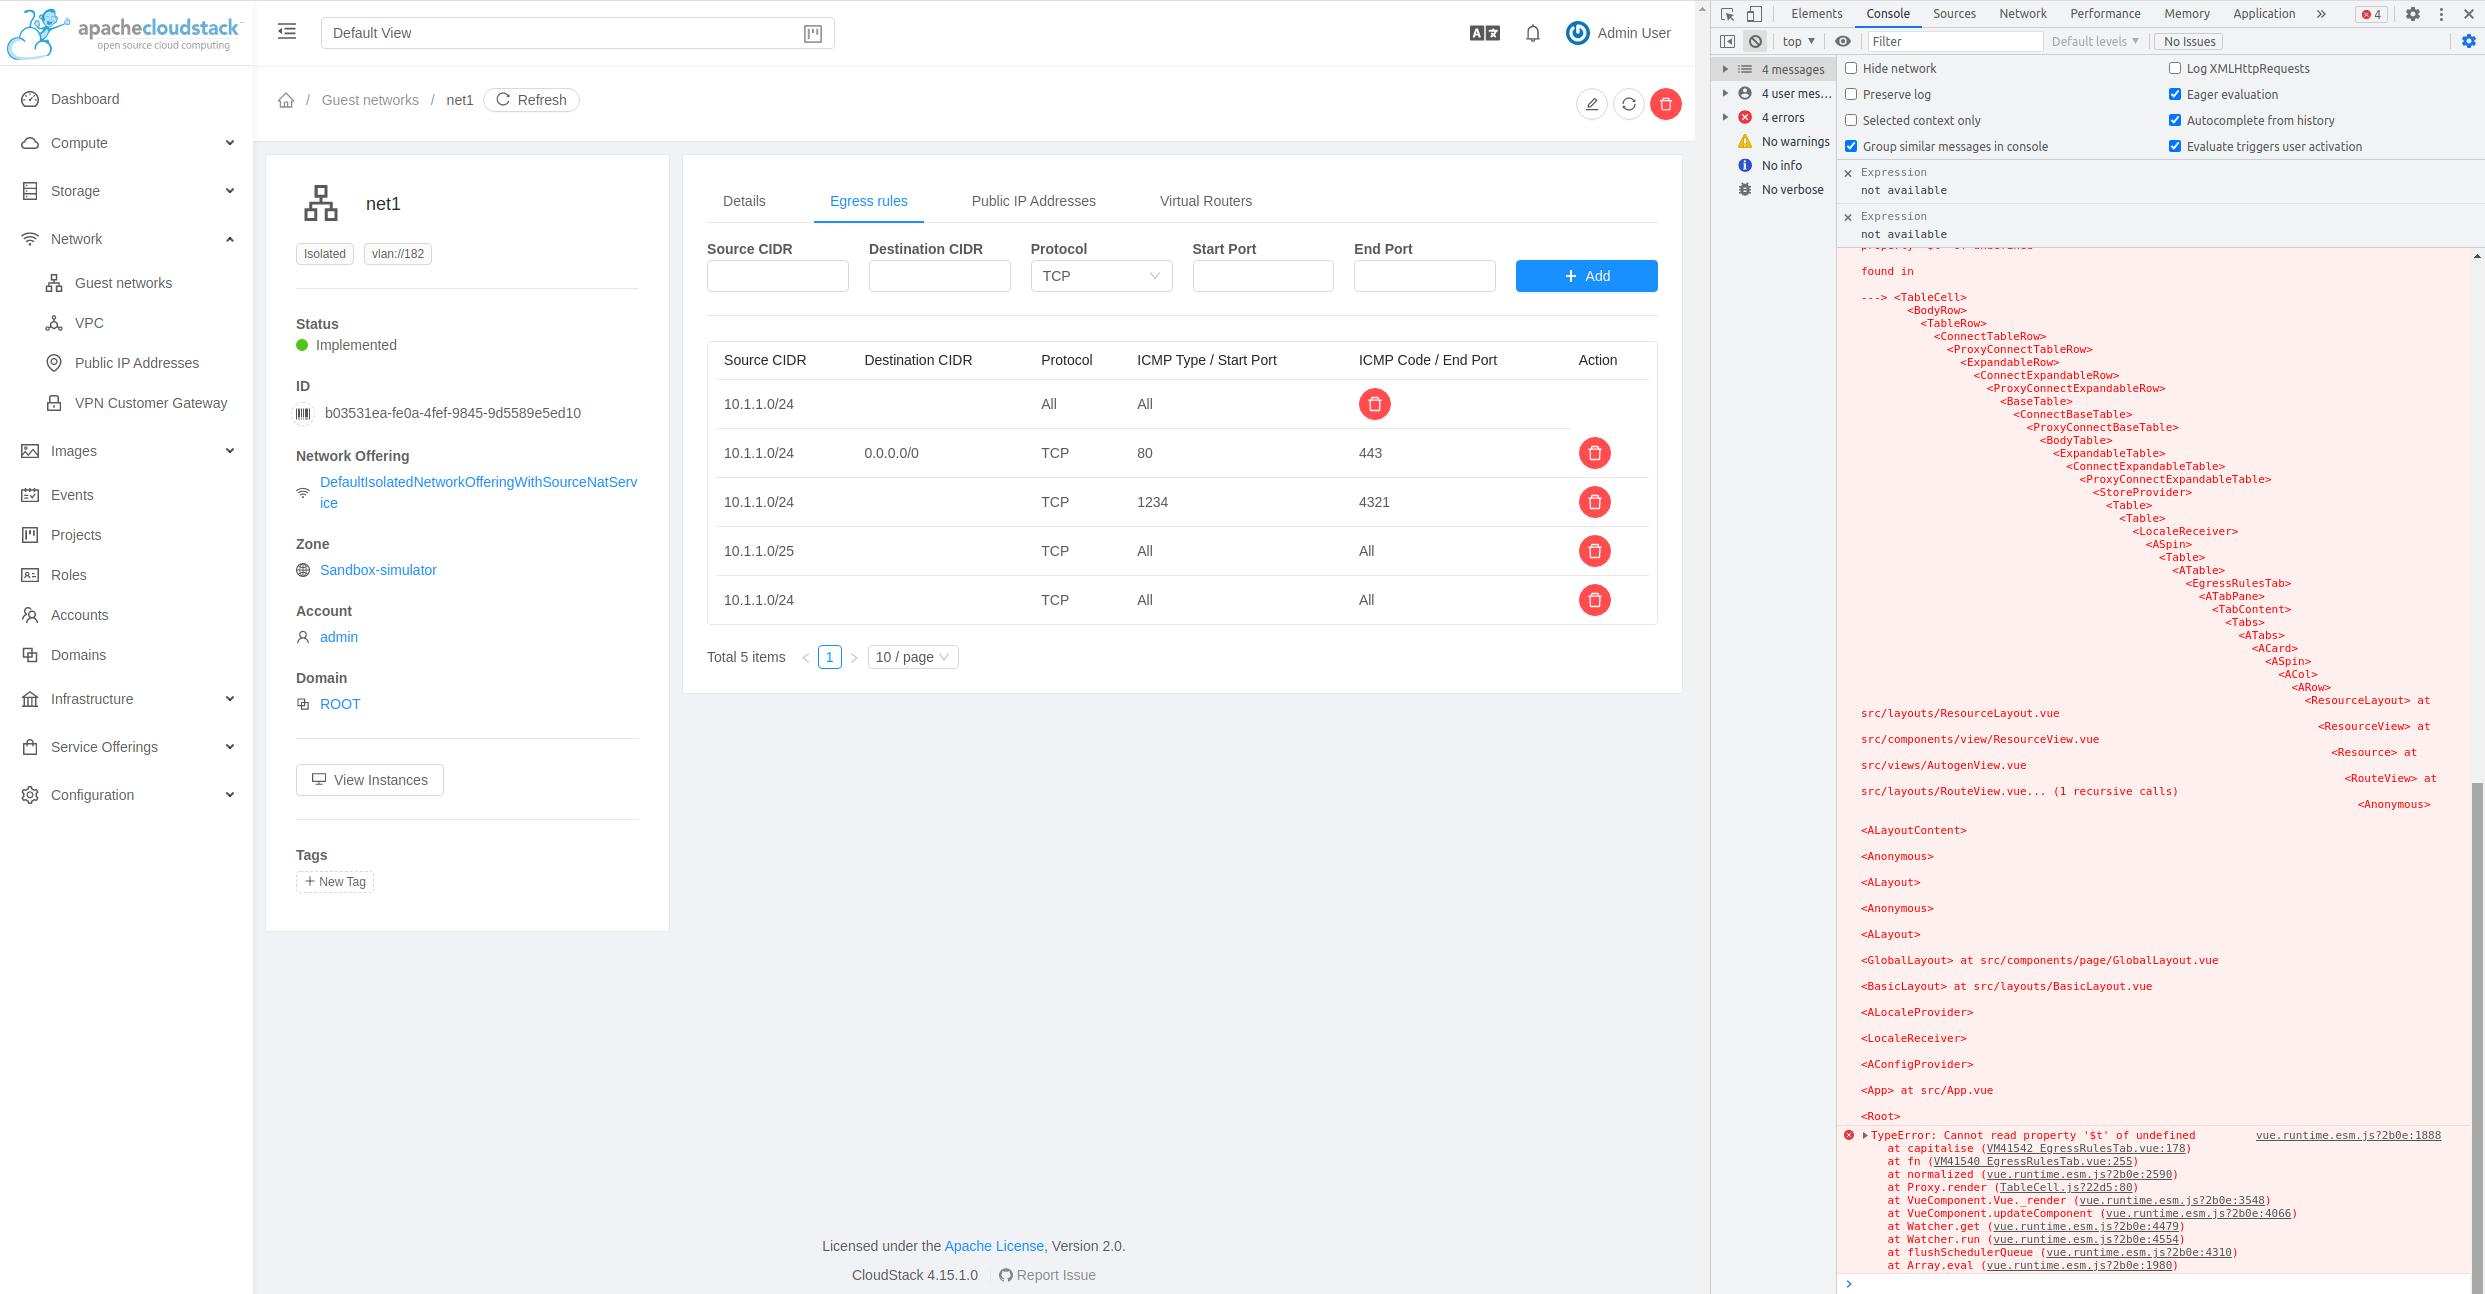Switch to Public IP Addresses tab
2485x1294 pixels.
click(x=1033, y=201)
